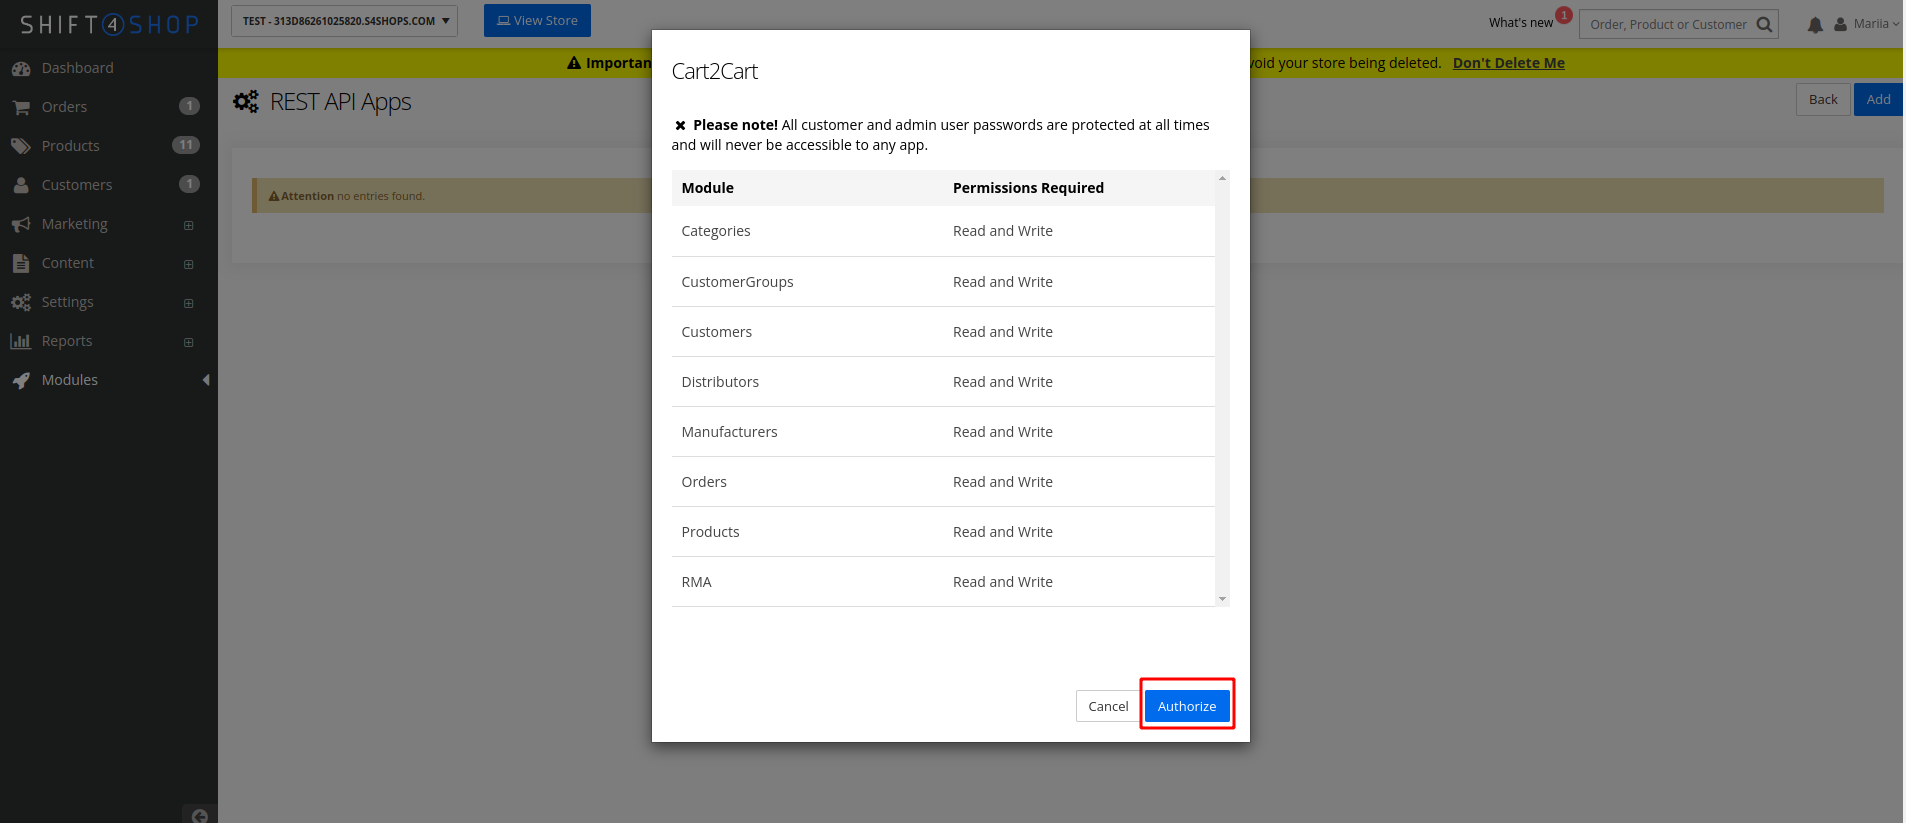Open the Mariia user account dropdown
This screenshot has width=1906, height=823.
coord(1867,24)
